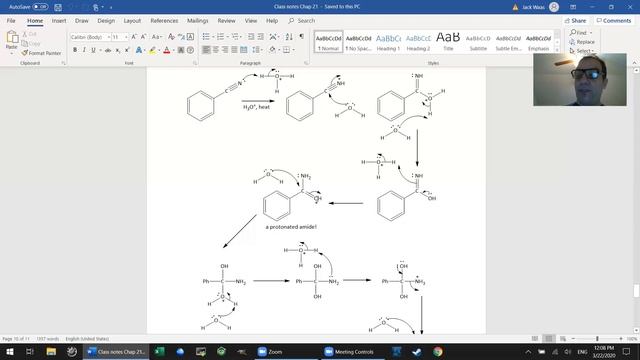Apply subscript formatting
640x360 pixels.
click(118, 50)
